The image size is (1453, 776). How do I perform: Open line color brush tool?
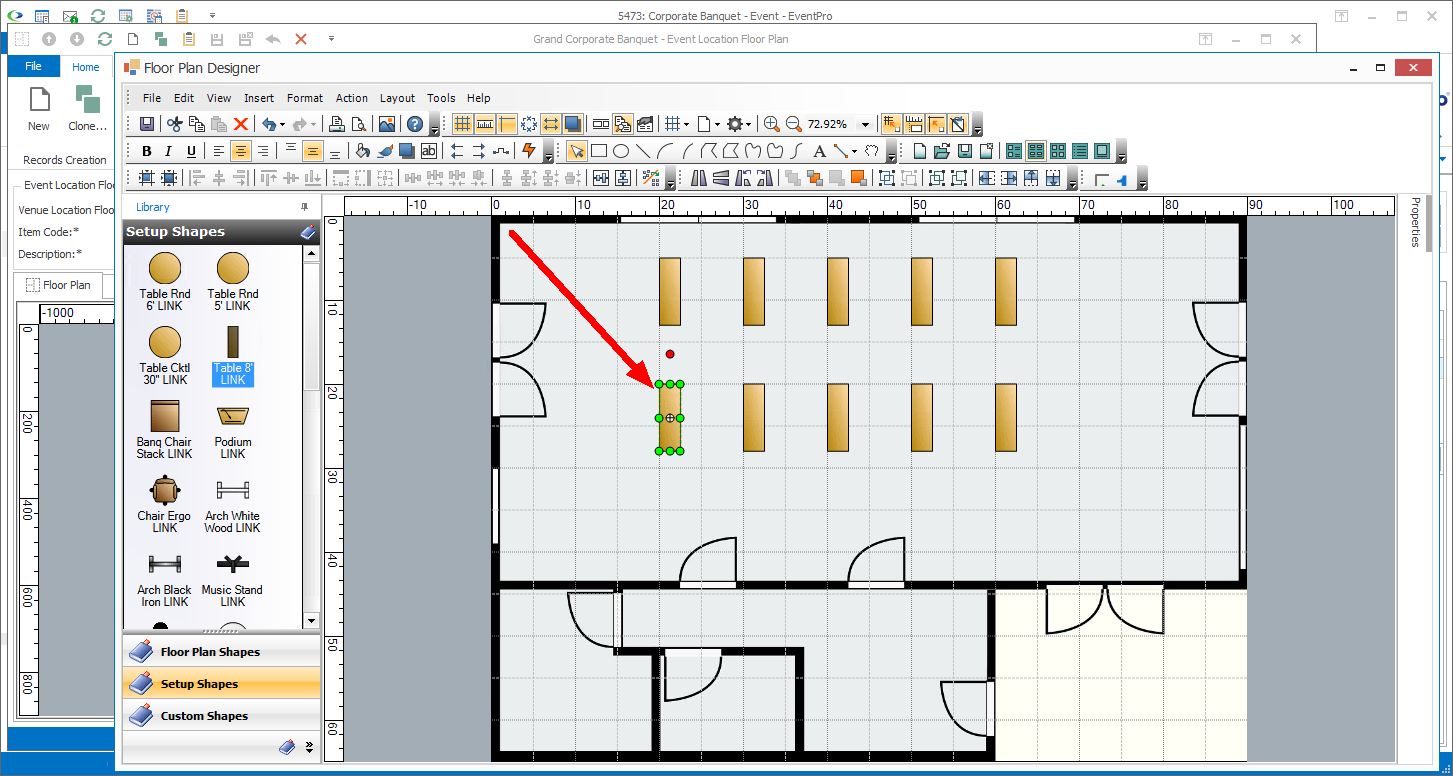[x=385, y=151]
